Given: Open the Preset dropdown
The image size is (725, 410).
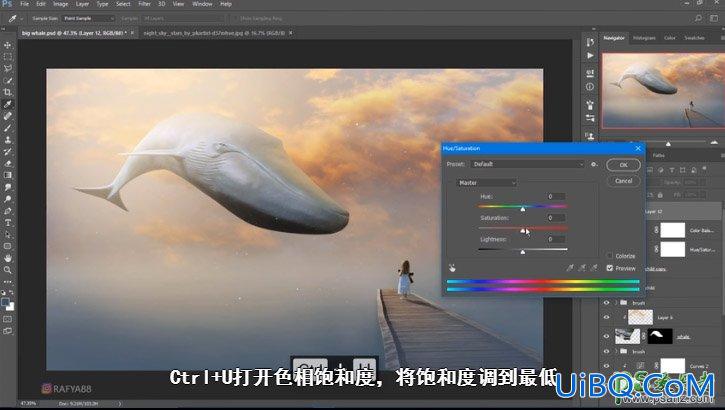Looking at the screenshot, I should [528, 164].
